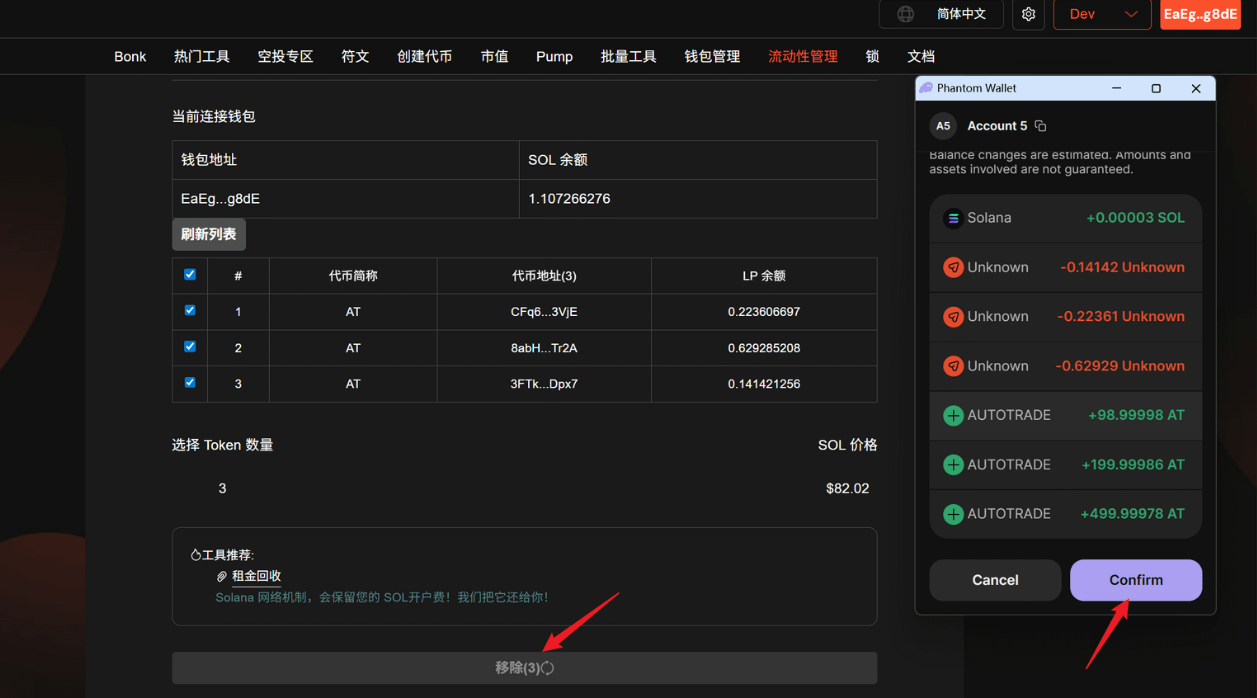Viewport: 1257px width, 698px height.
Task: Click the Solana token icon in wallet
Action: [953, 218]
